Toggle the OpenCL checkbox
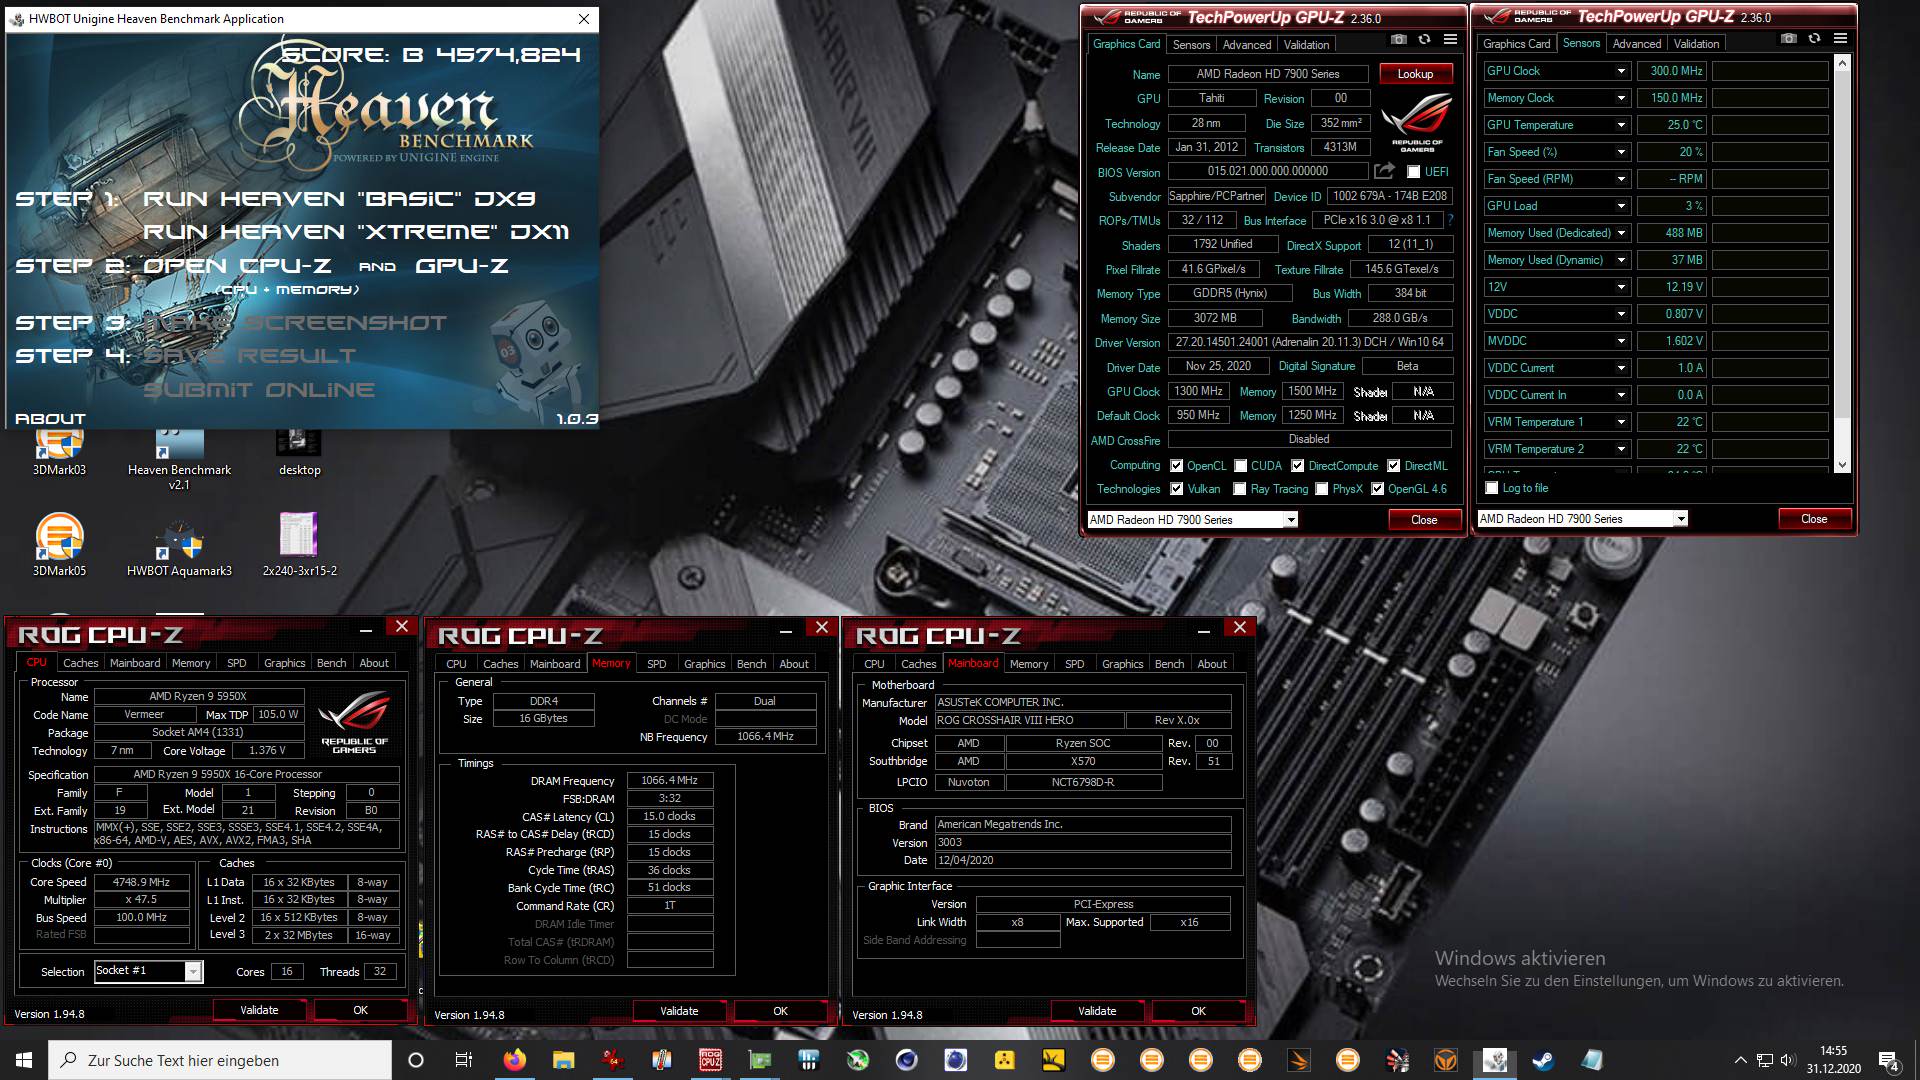 [x=1177, y=466]
